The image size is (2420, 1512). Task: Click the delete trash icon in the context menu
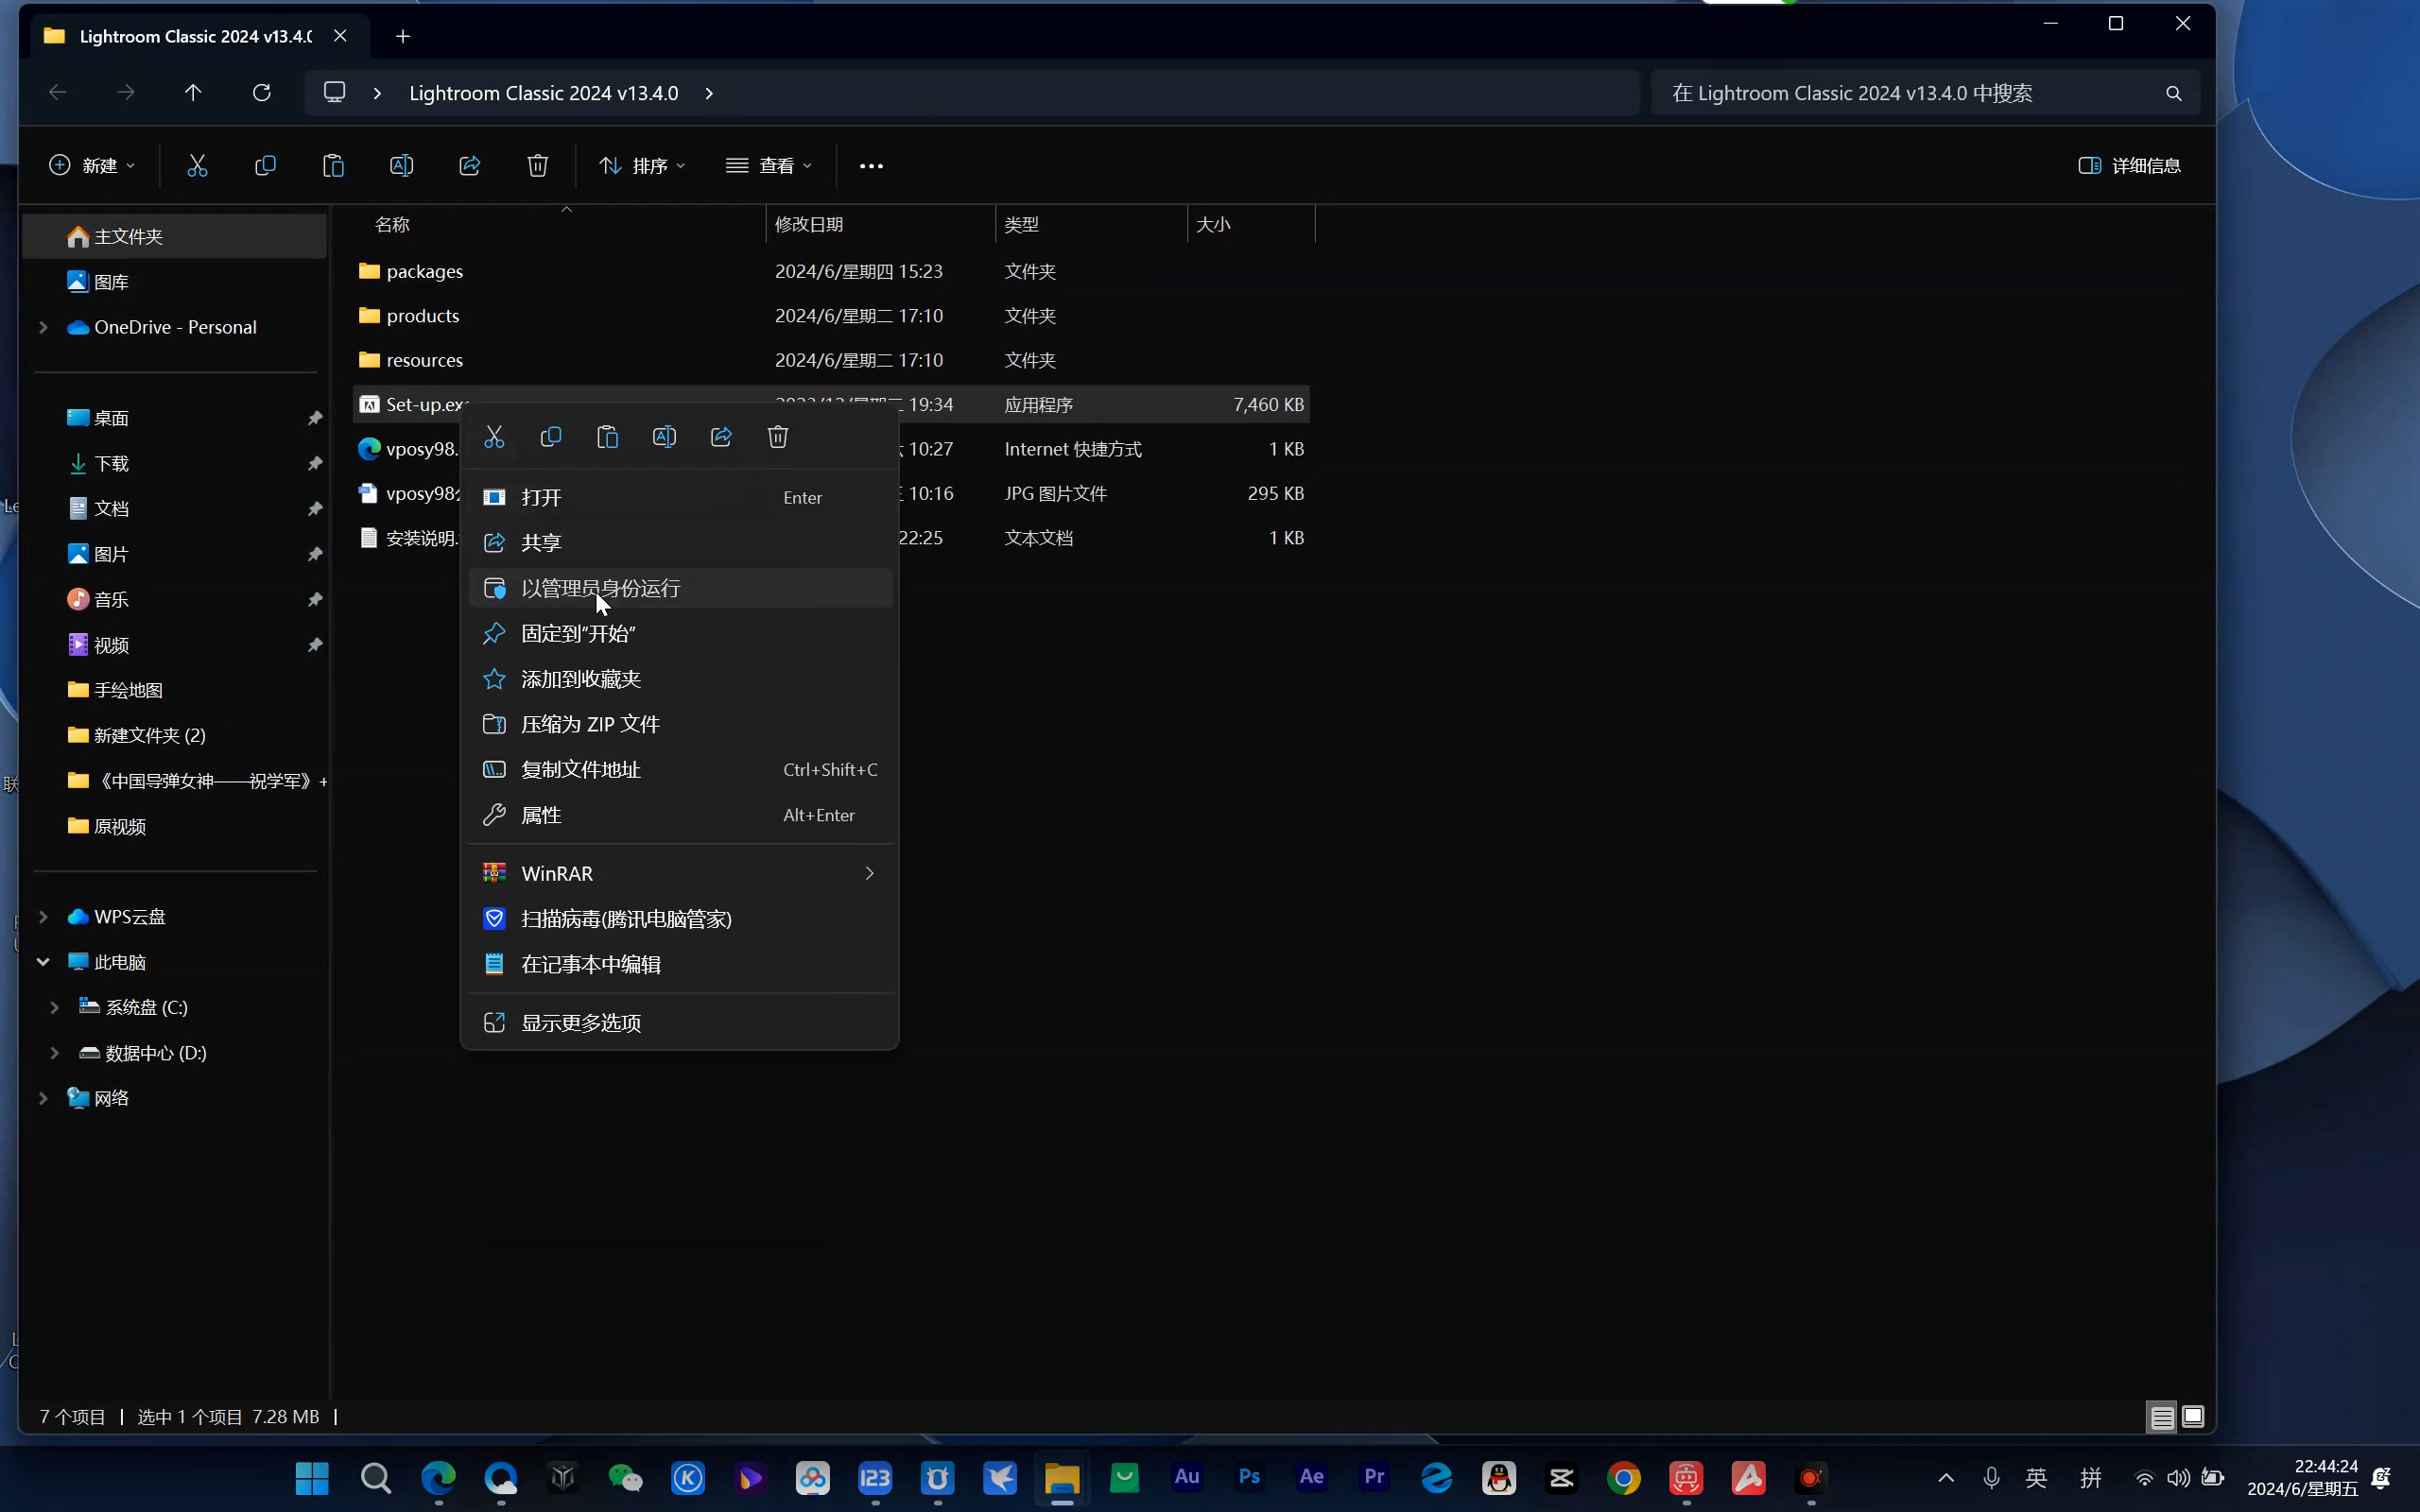[x=778, y=437]
